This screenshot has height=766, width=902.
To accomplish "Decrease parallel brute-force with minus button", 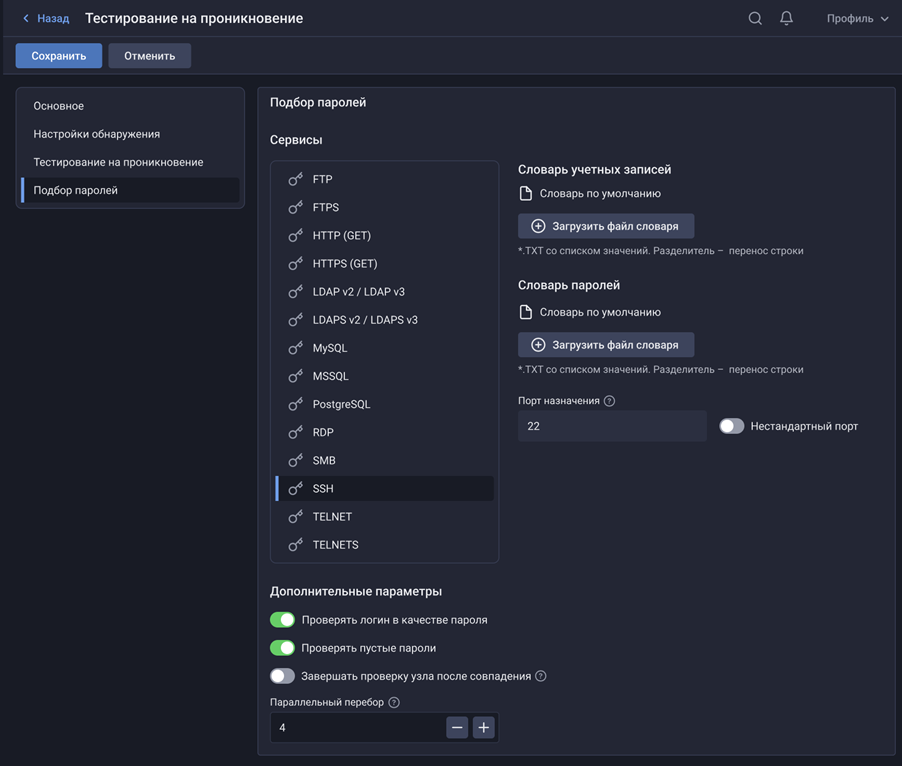I will tap(457, 727).
